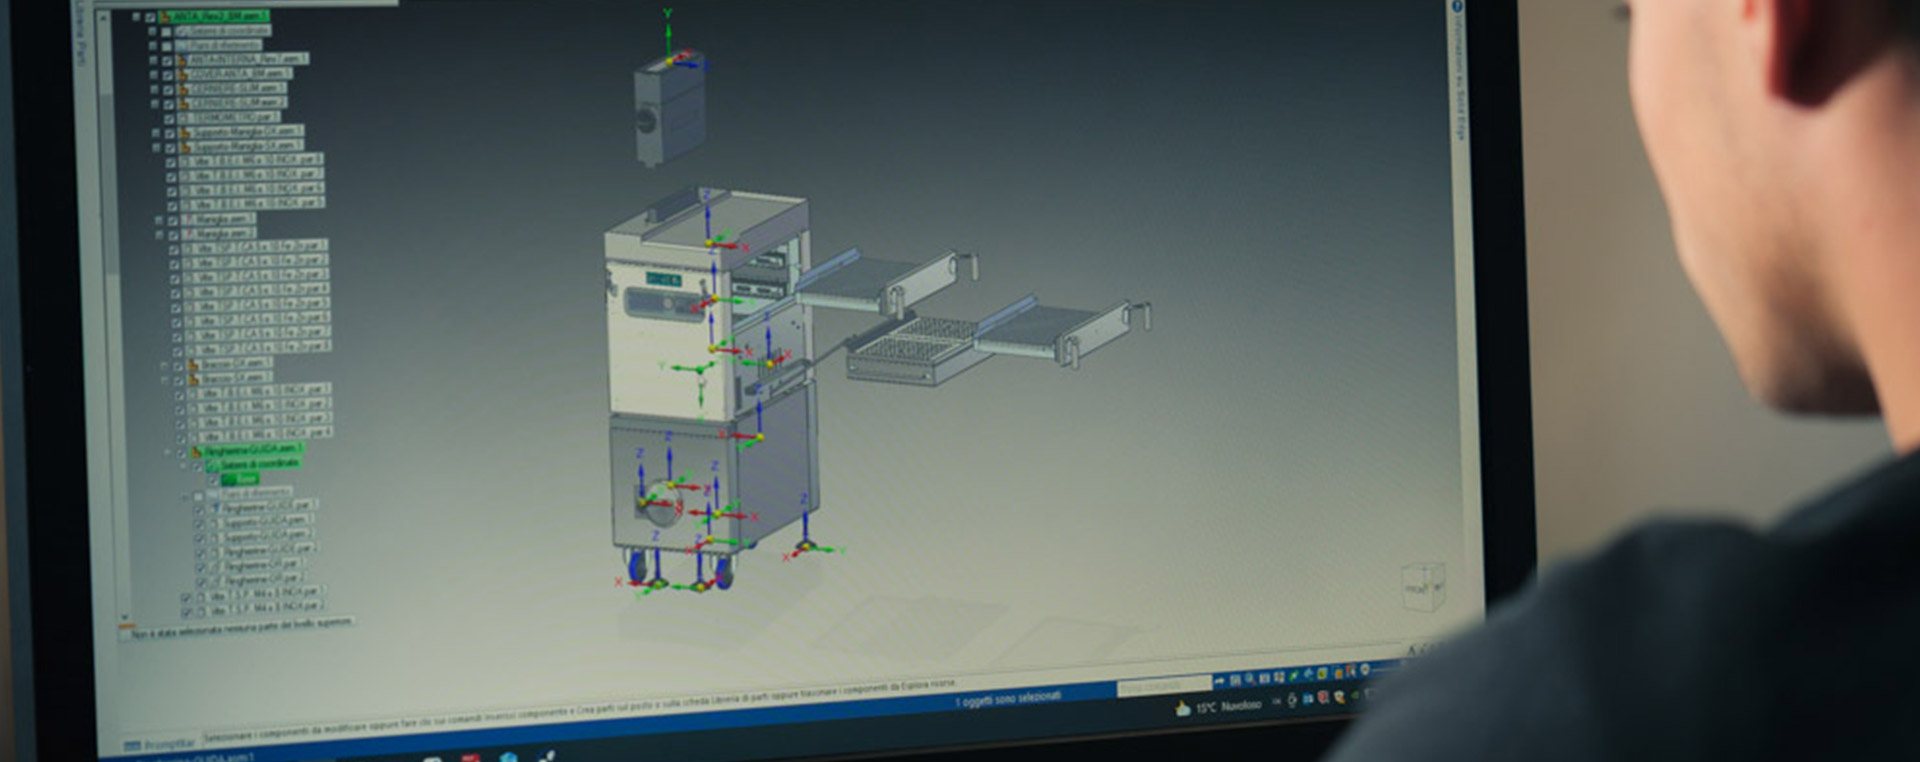Click the view orientation cube in the viewport

point(1421,587)
